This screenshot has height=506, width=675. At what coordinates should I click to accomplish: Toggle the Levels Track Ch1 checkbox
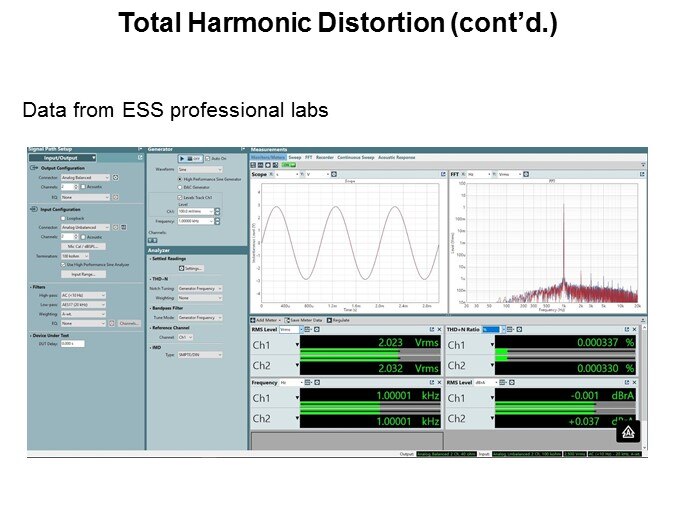[180, 197]
